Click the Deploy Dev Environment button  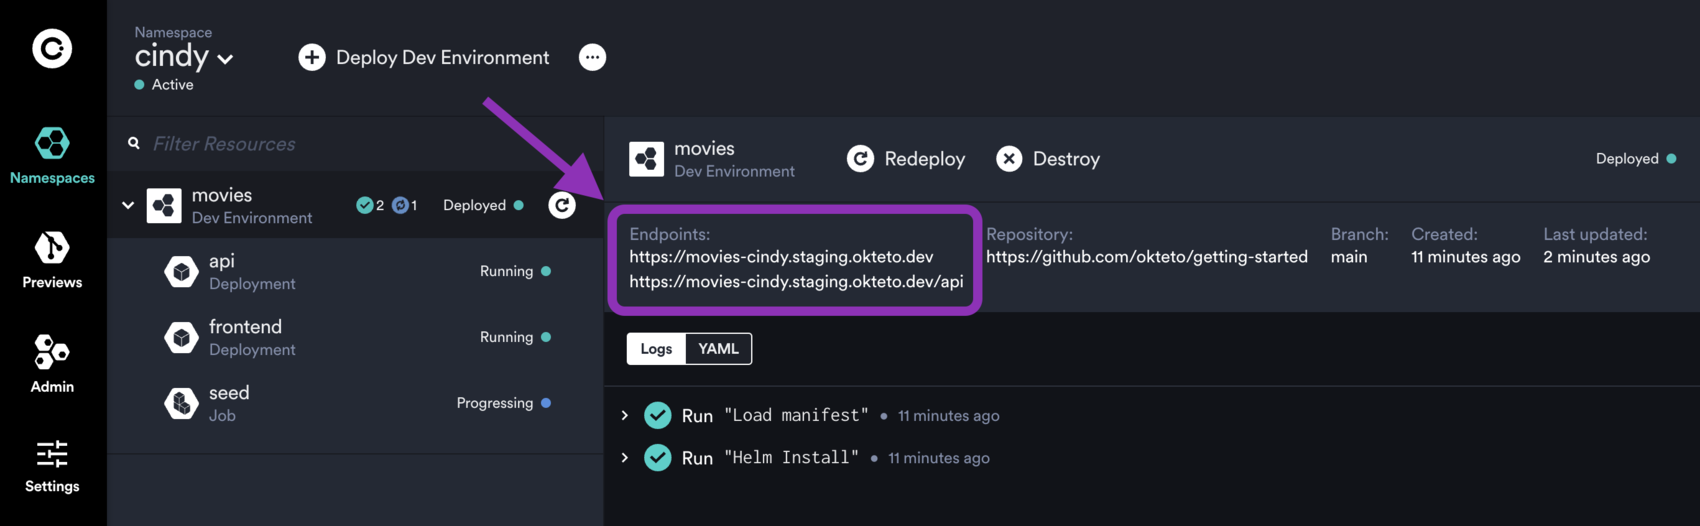pos(424,57)
